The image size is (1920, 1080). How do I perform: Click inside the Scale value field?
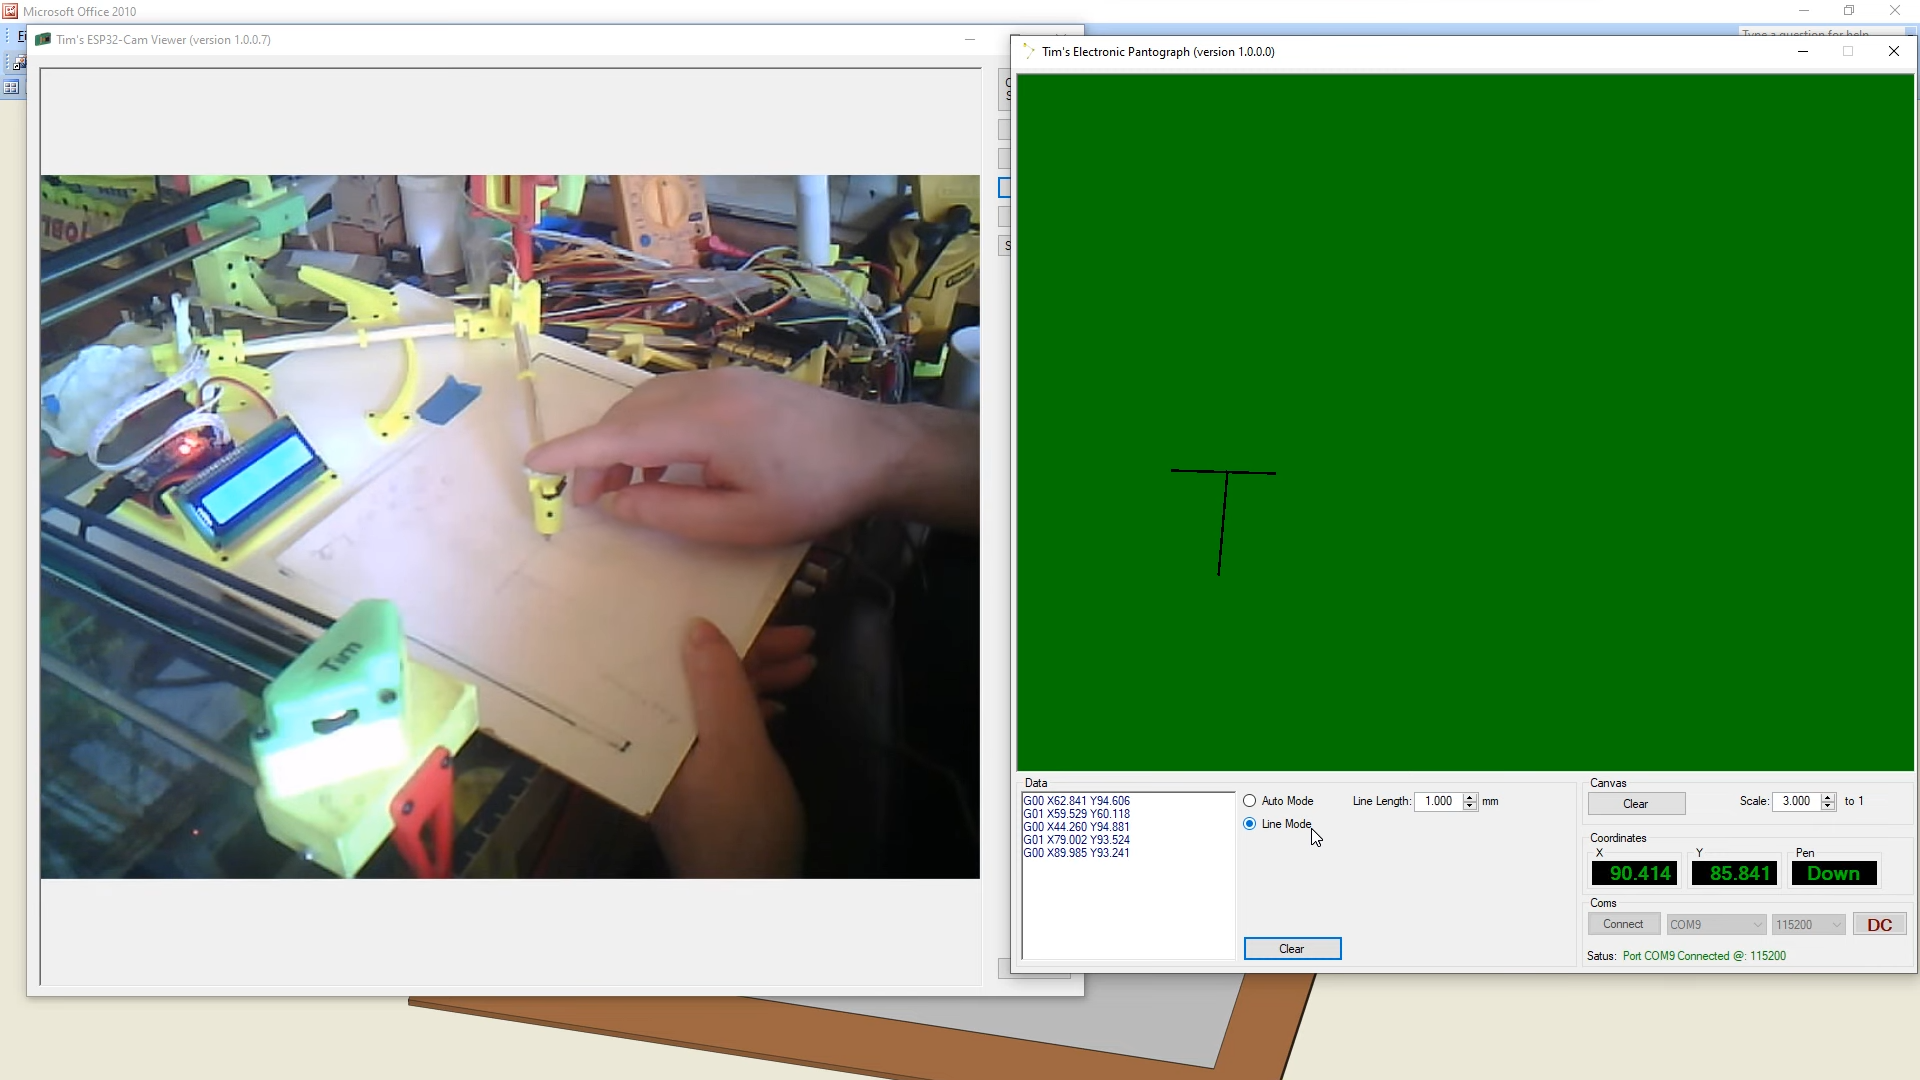point(1796,801)
